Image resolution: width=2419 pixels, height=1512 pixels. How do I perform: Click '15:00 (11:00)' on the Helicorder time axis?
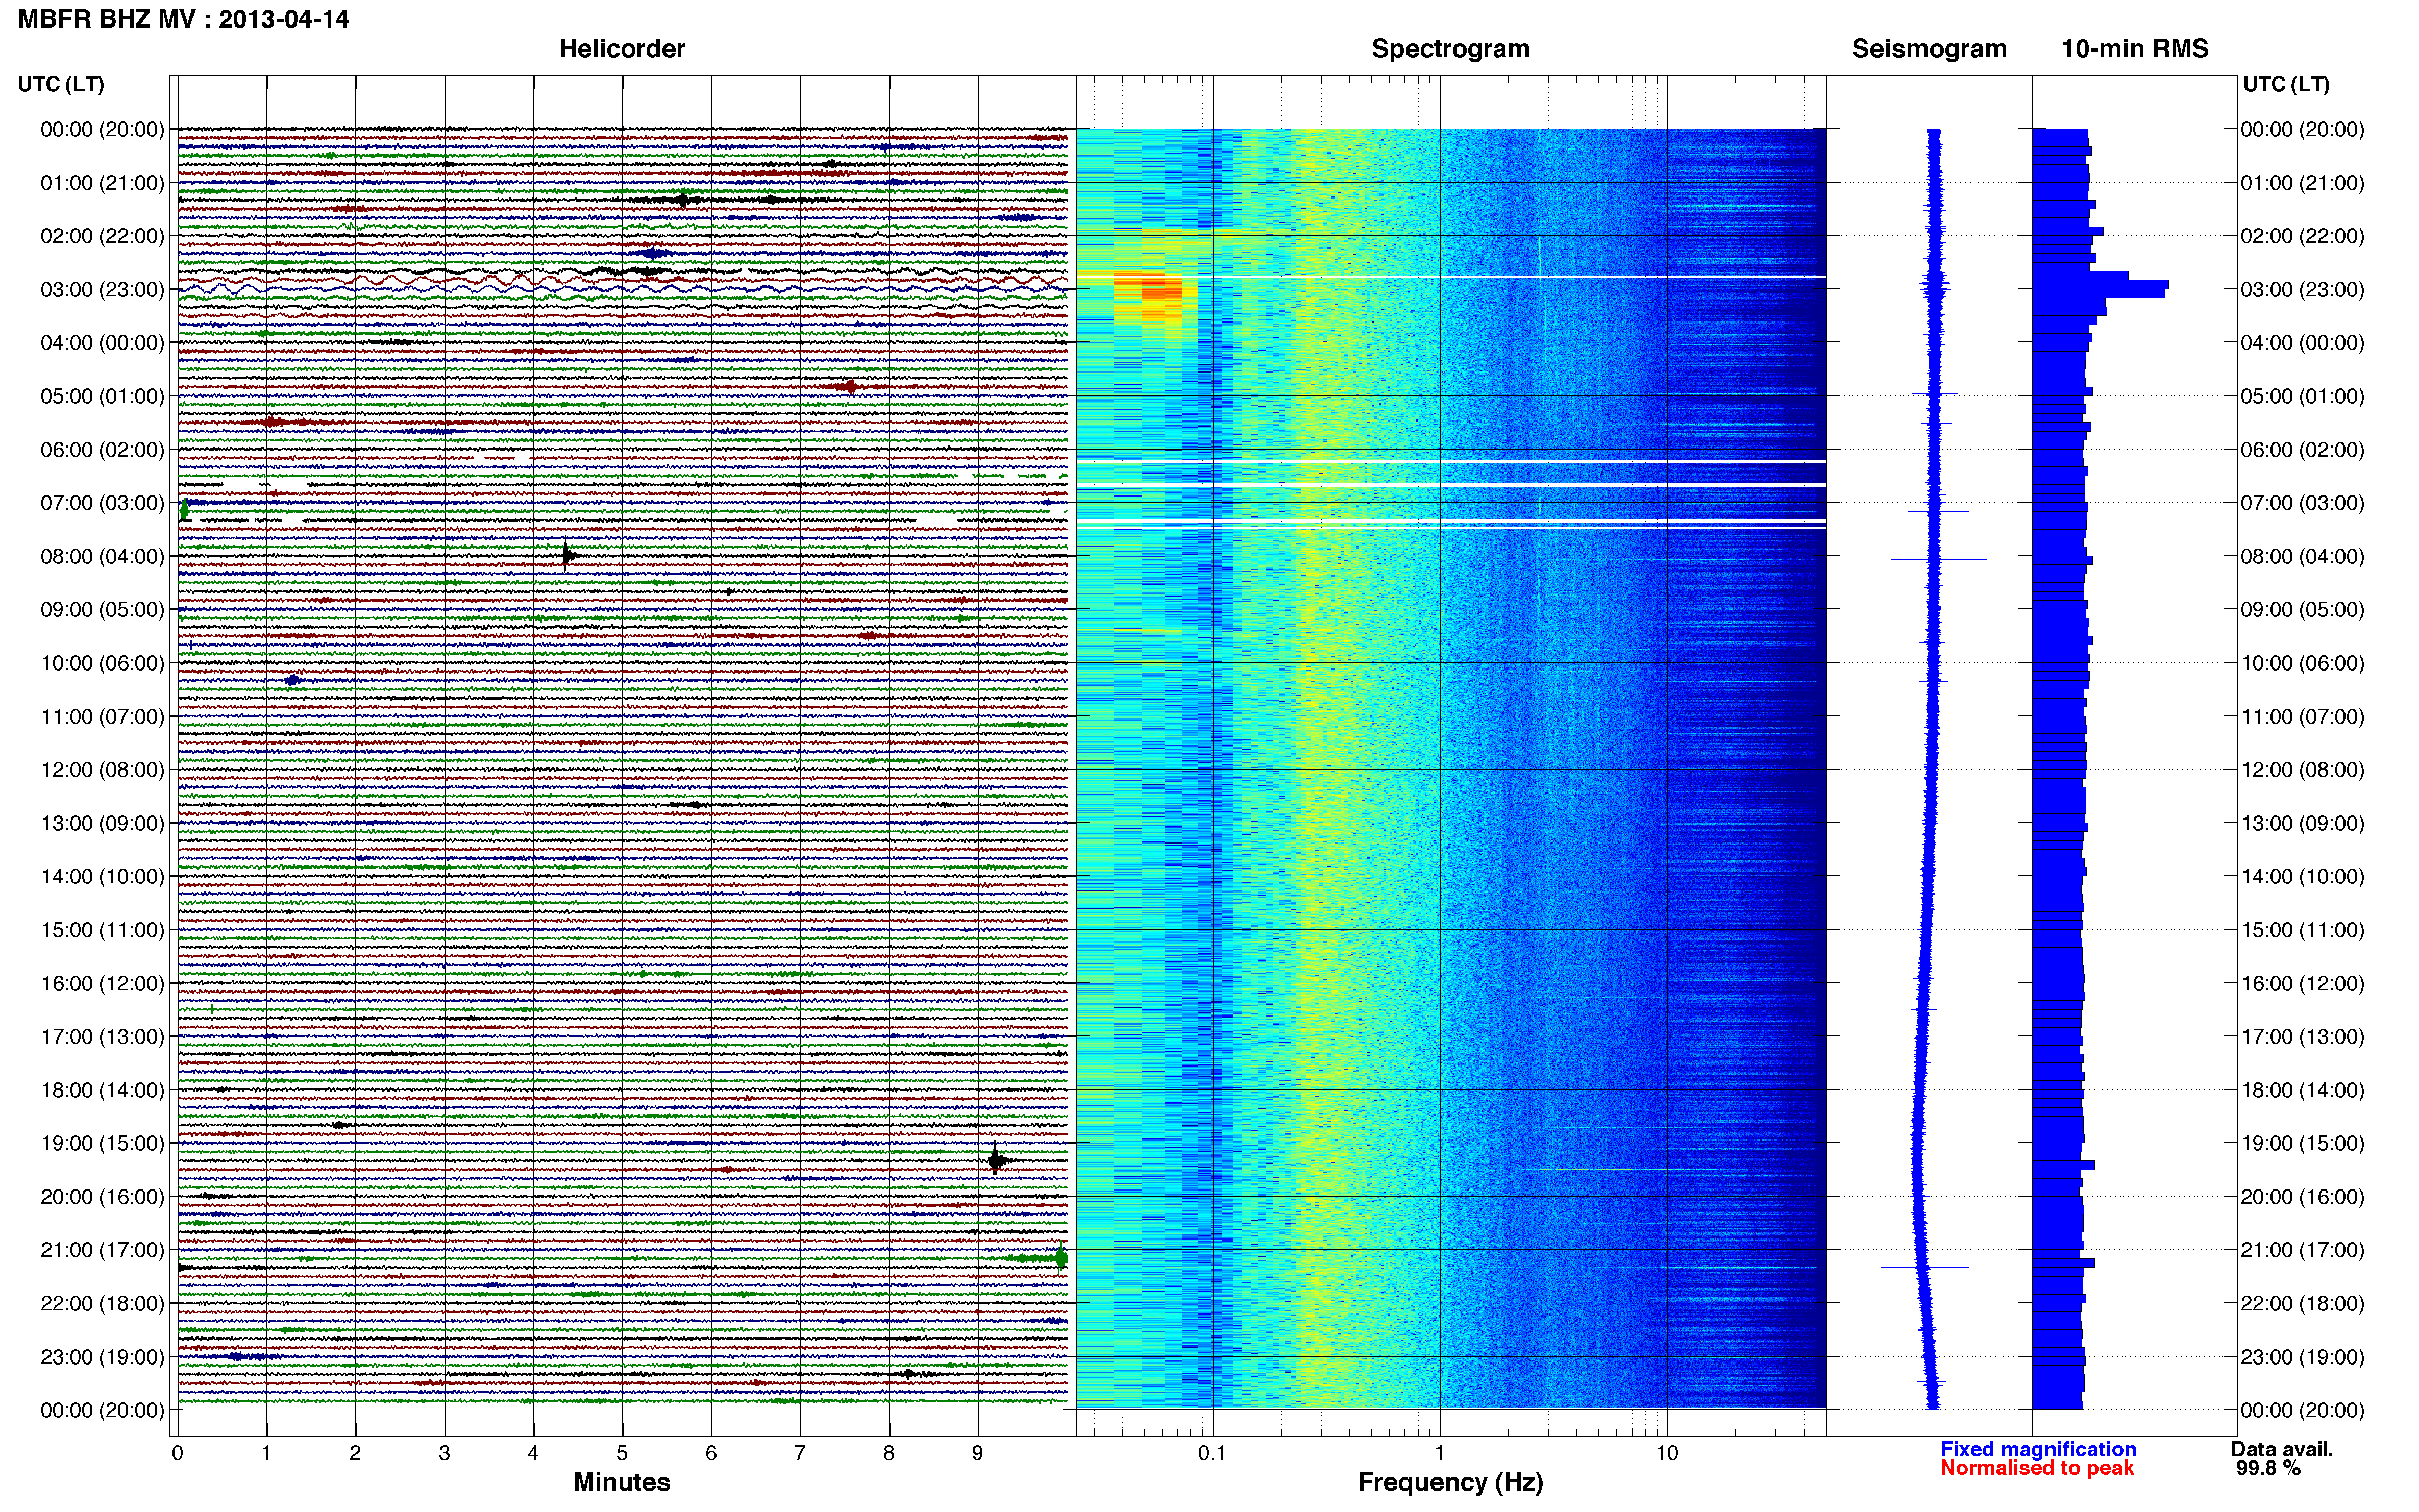[102, 930]
